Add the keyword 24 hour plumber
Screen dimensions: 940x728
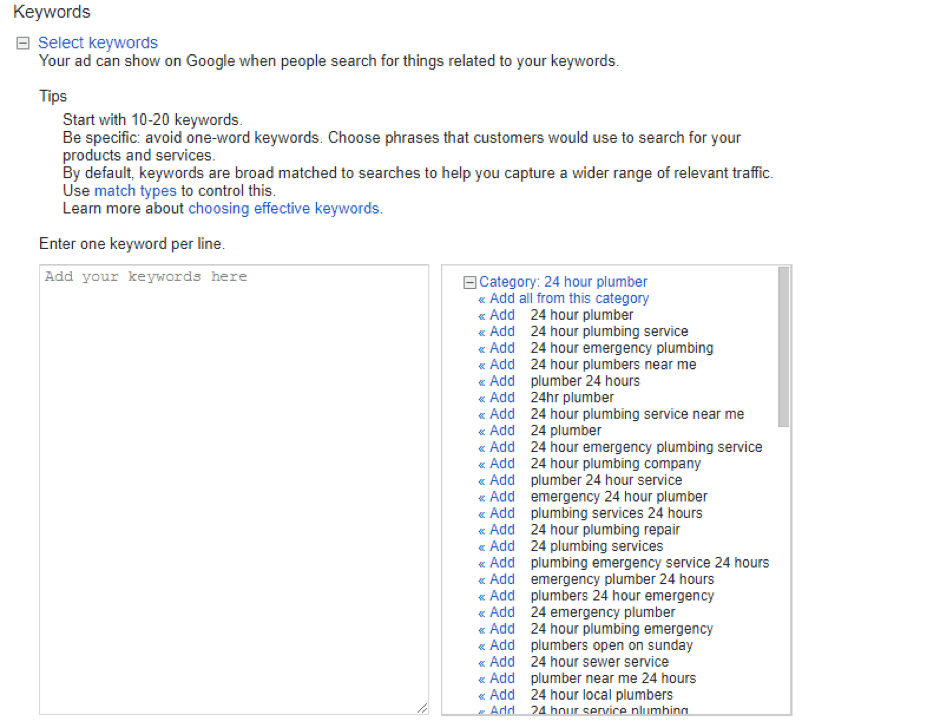pyautogui.click(x=497, y=315)
